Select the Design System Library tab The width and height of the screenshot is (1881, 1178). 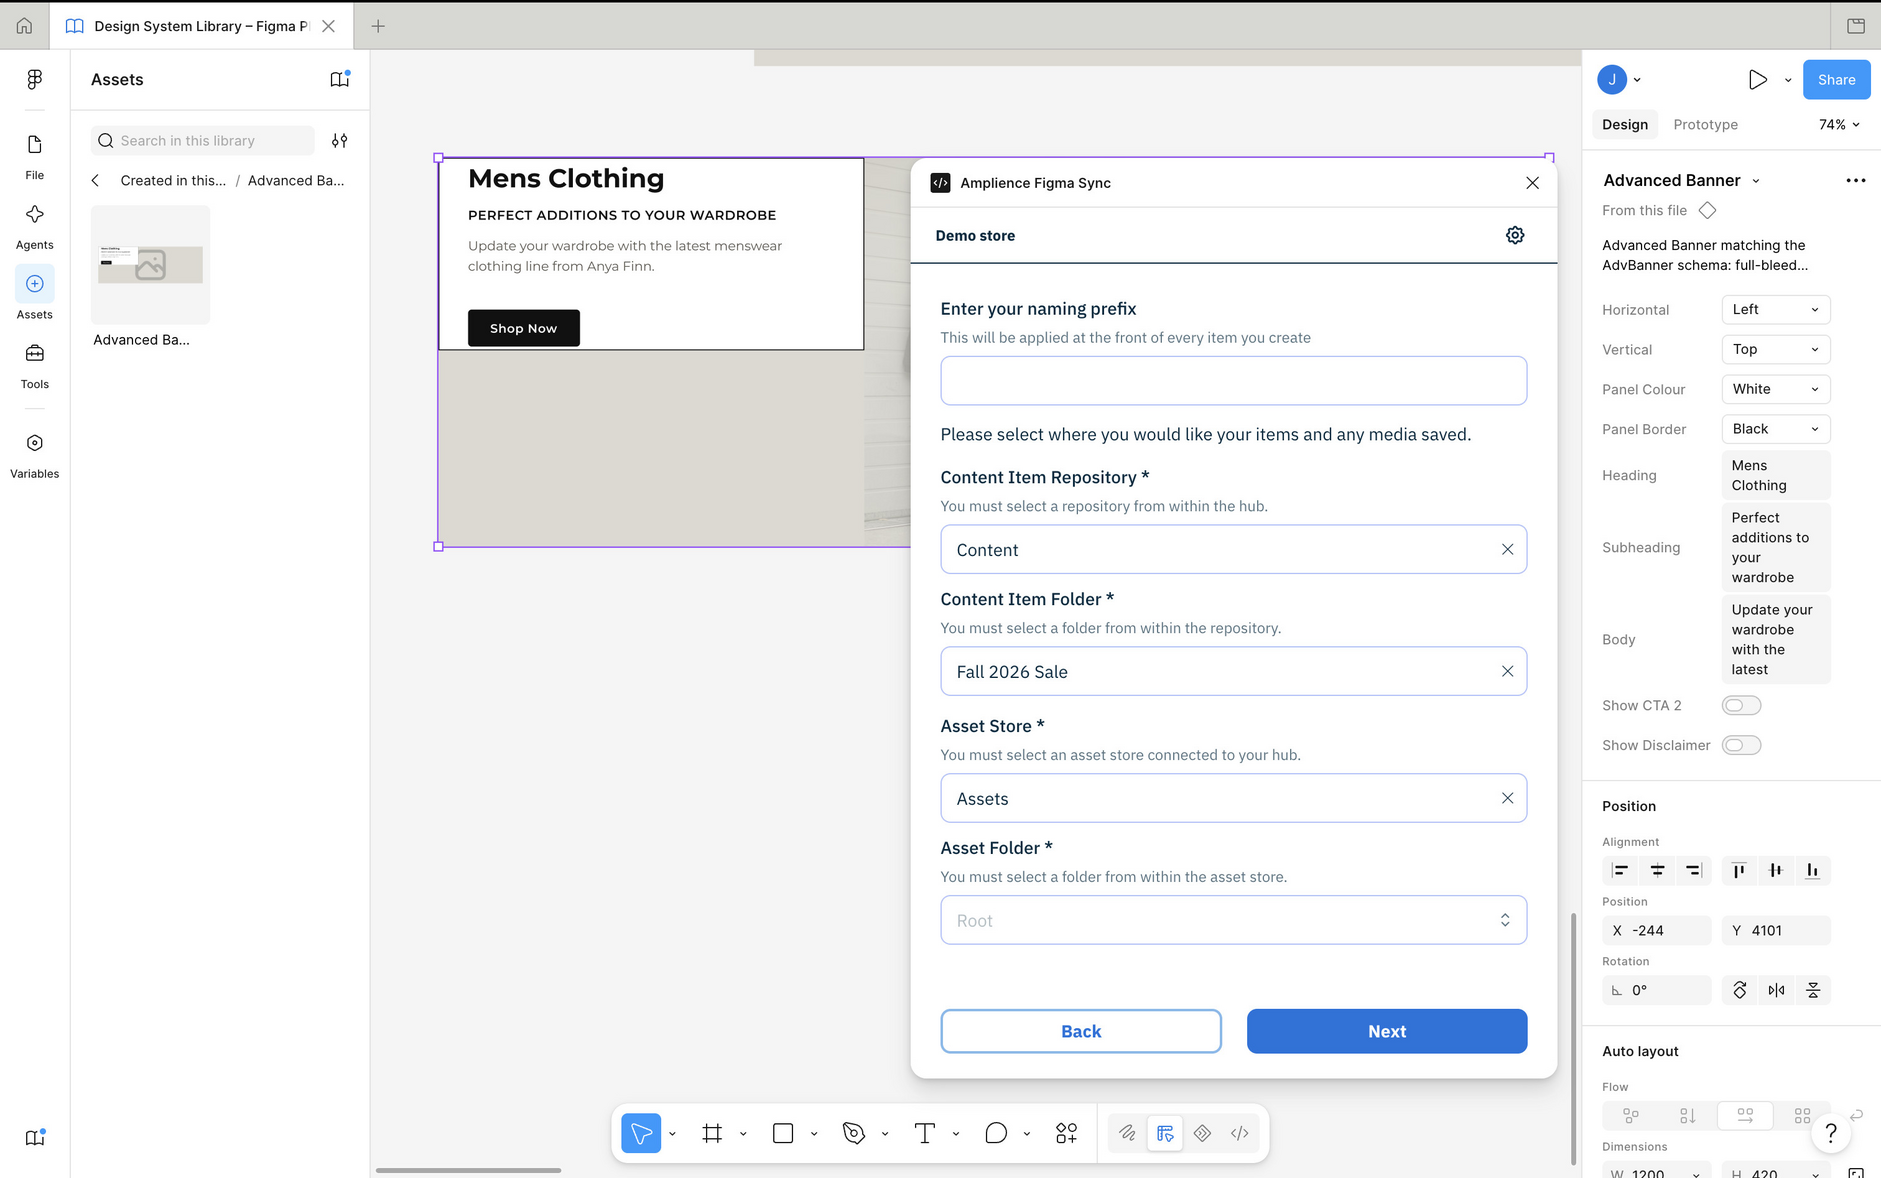pyautogui.click(x=201, y=26)
